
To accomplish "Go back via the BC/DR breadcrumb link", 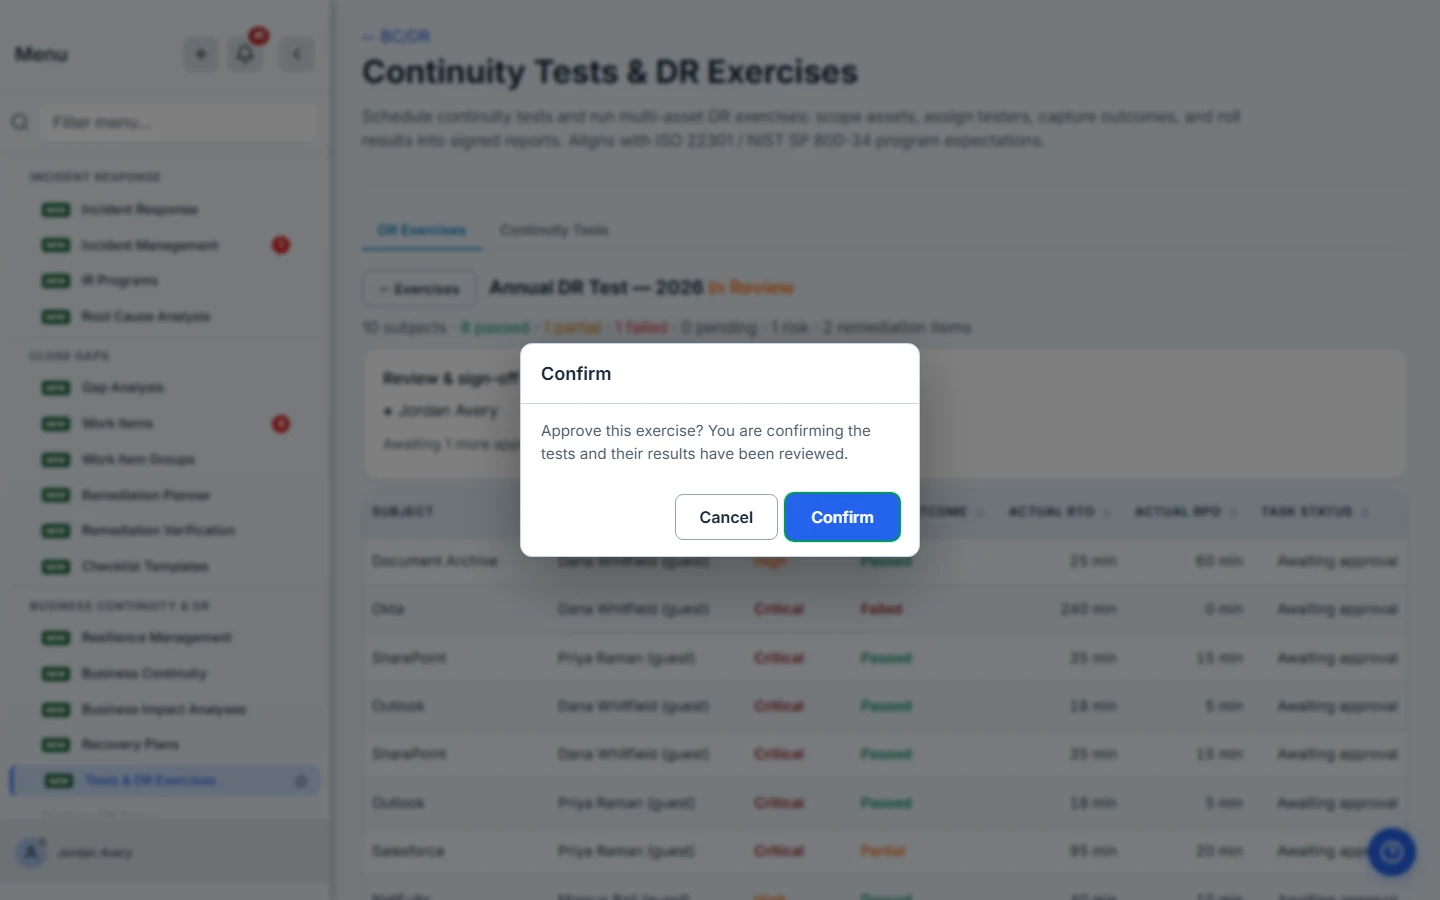I will point(396,36).
